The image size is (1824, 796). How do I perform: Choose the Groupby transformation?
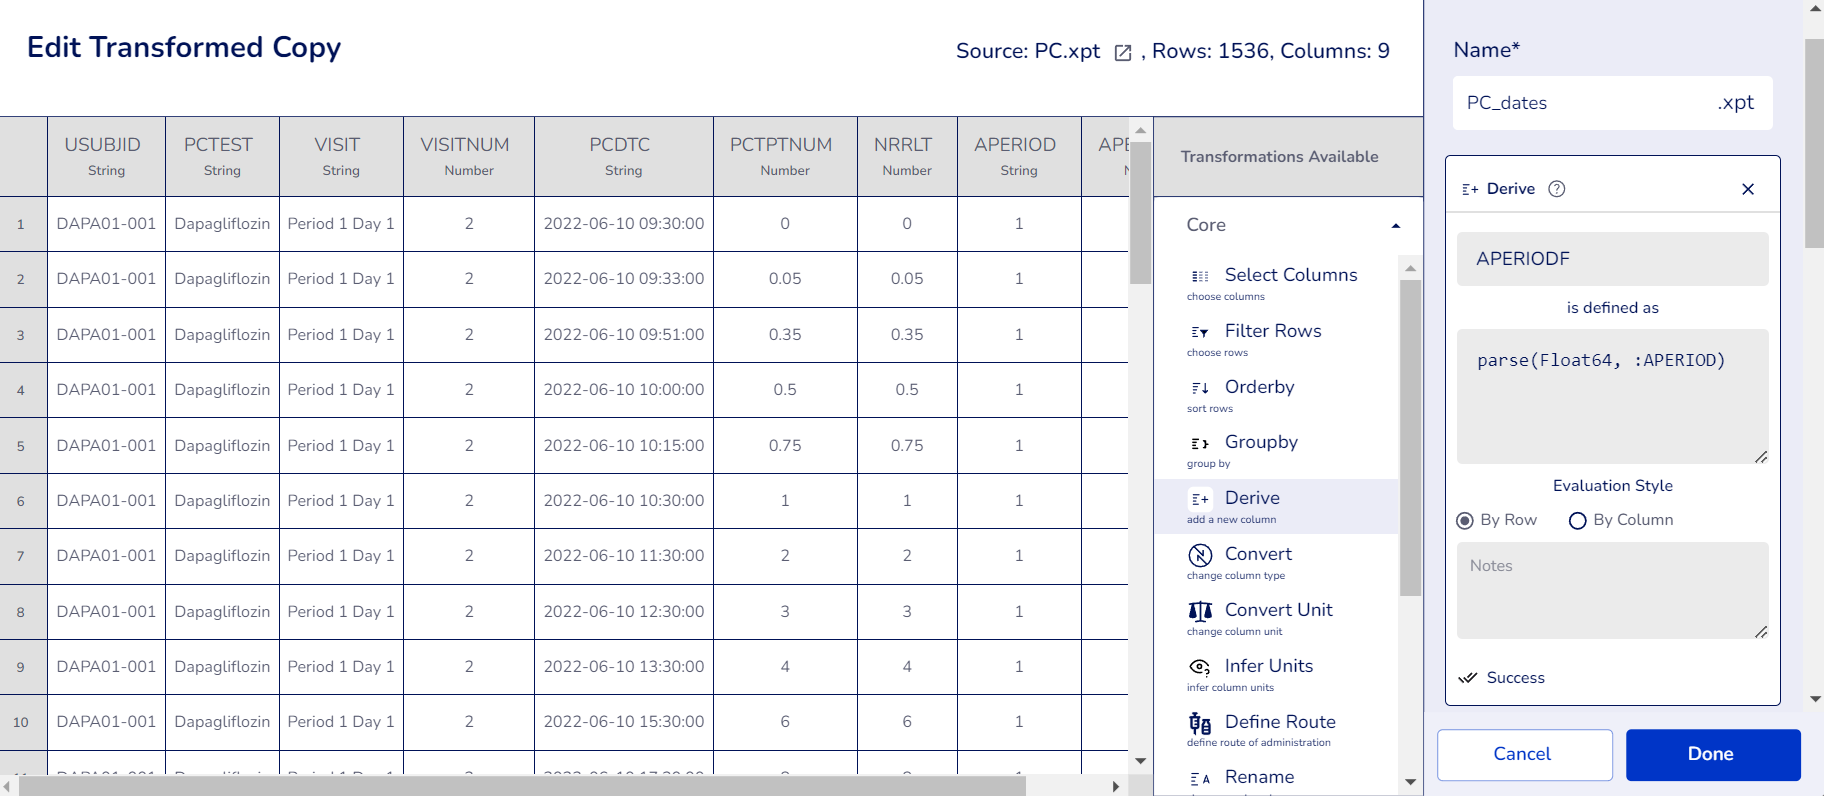[1277, 450]
